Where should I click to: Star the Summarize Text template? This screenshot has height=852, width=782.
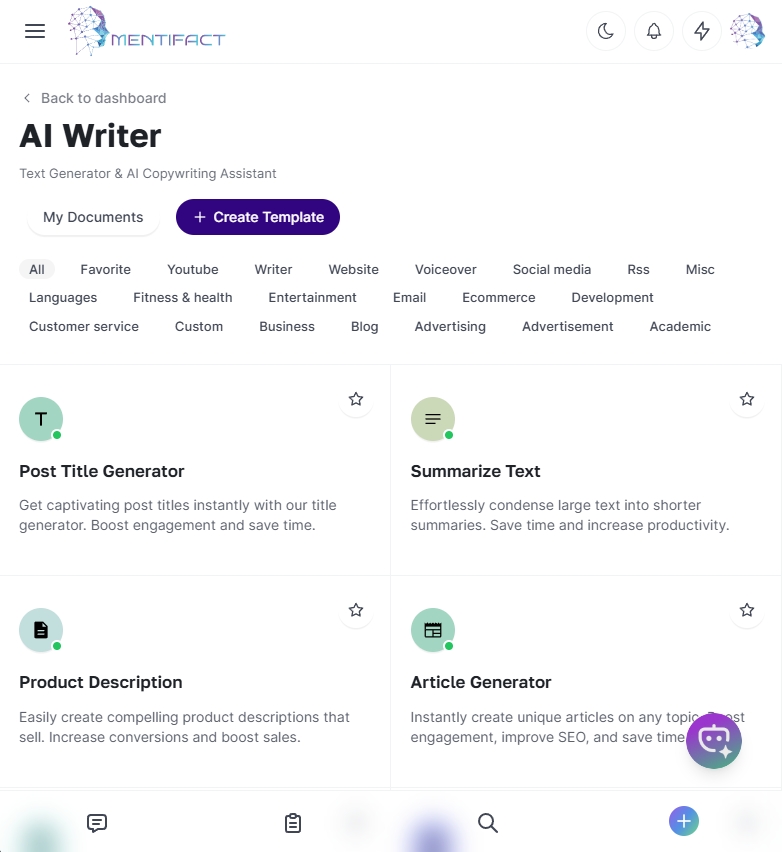pos(747,399)
